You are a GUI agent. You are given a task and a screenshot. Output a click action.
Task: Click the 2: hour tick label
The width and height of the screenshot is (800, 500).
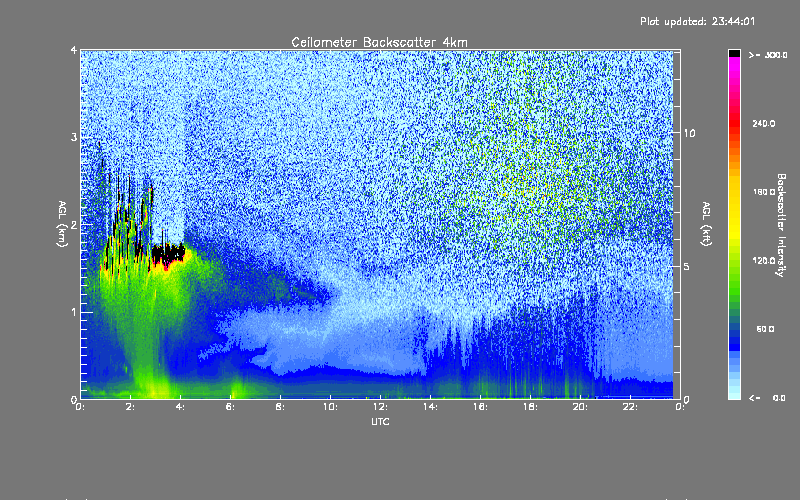coord(130,407)
